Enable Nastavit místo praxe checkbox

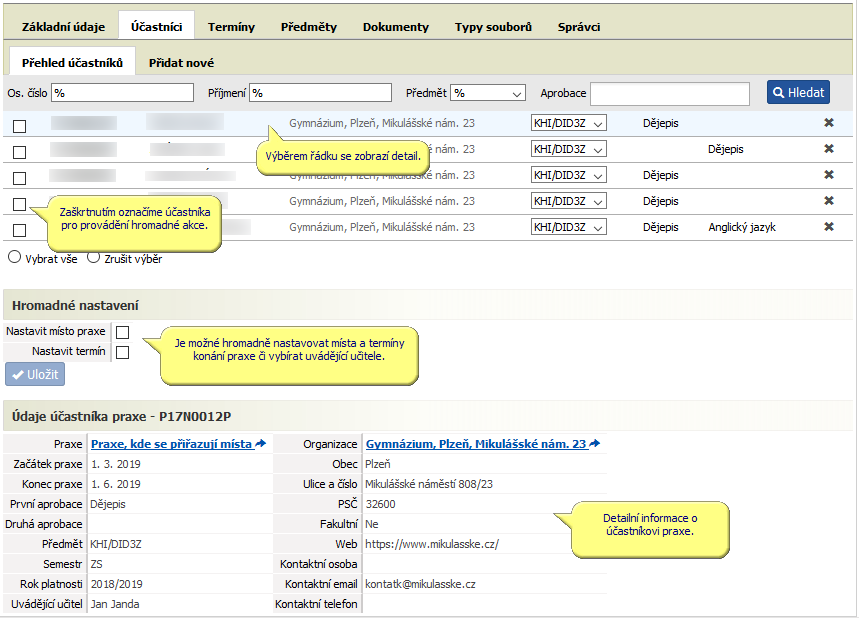(x=123, y=332)
